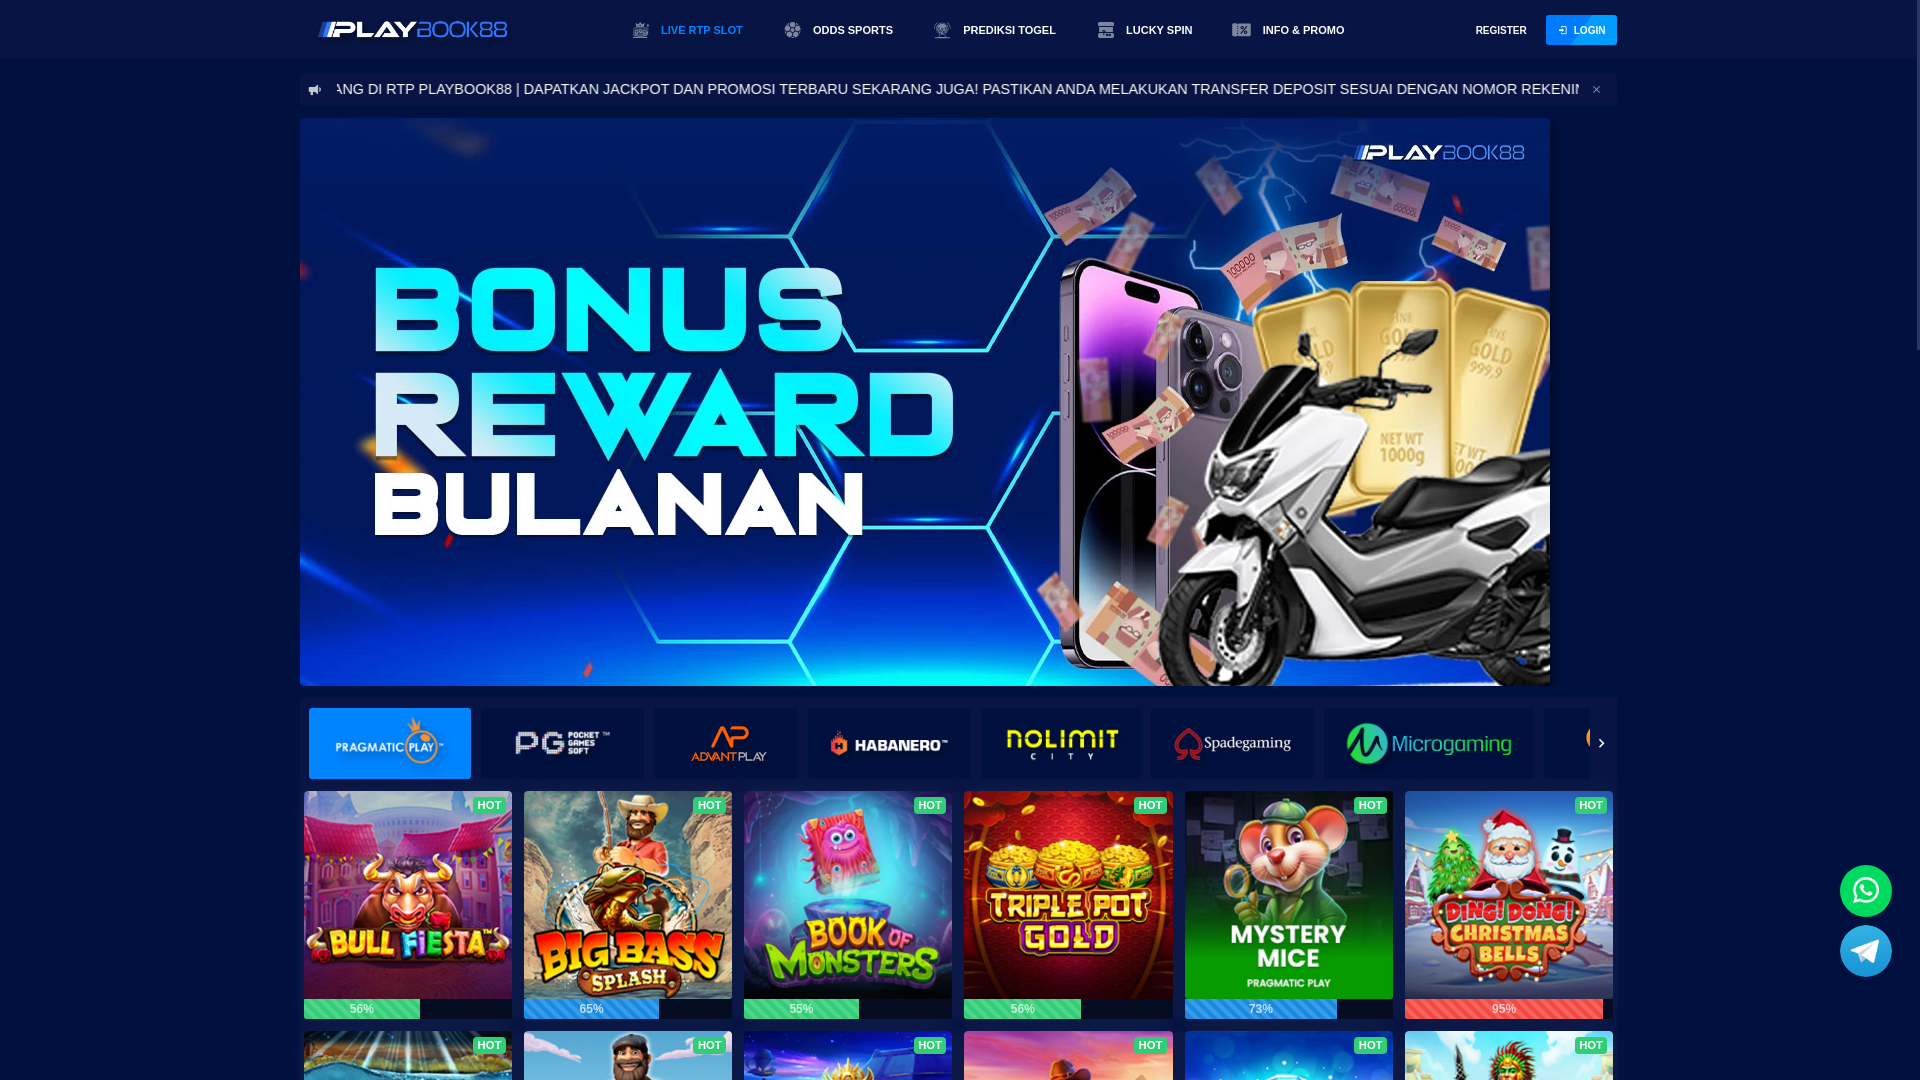The height and width of the screenshot is (1080, 1920).
Task: Open Prediksi Togel page
Action: click(x=994, y=30)
